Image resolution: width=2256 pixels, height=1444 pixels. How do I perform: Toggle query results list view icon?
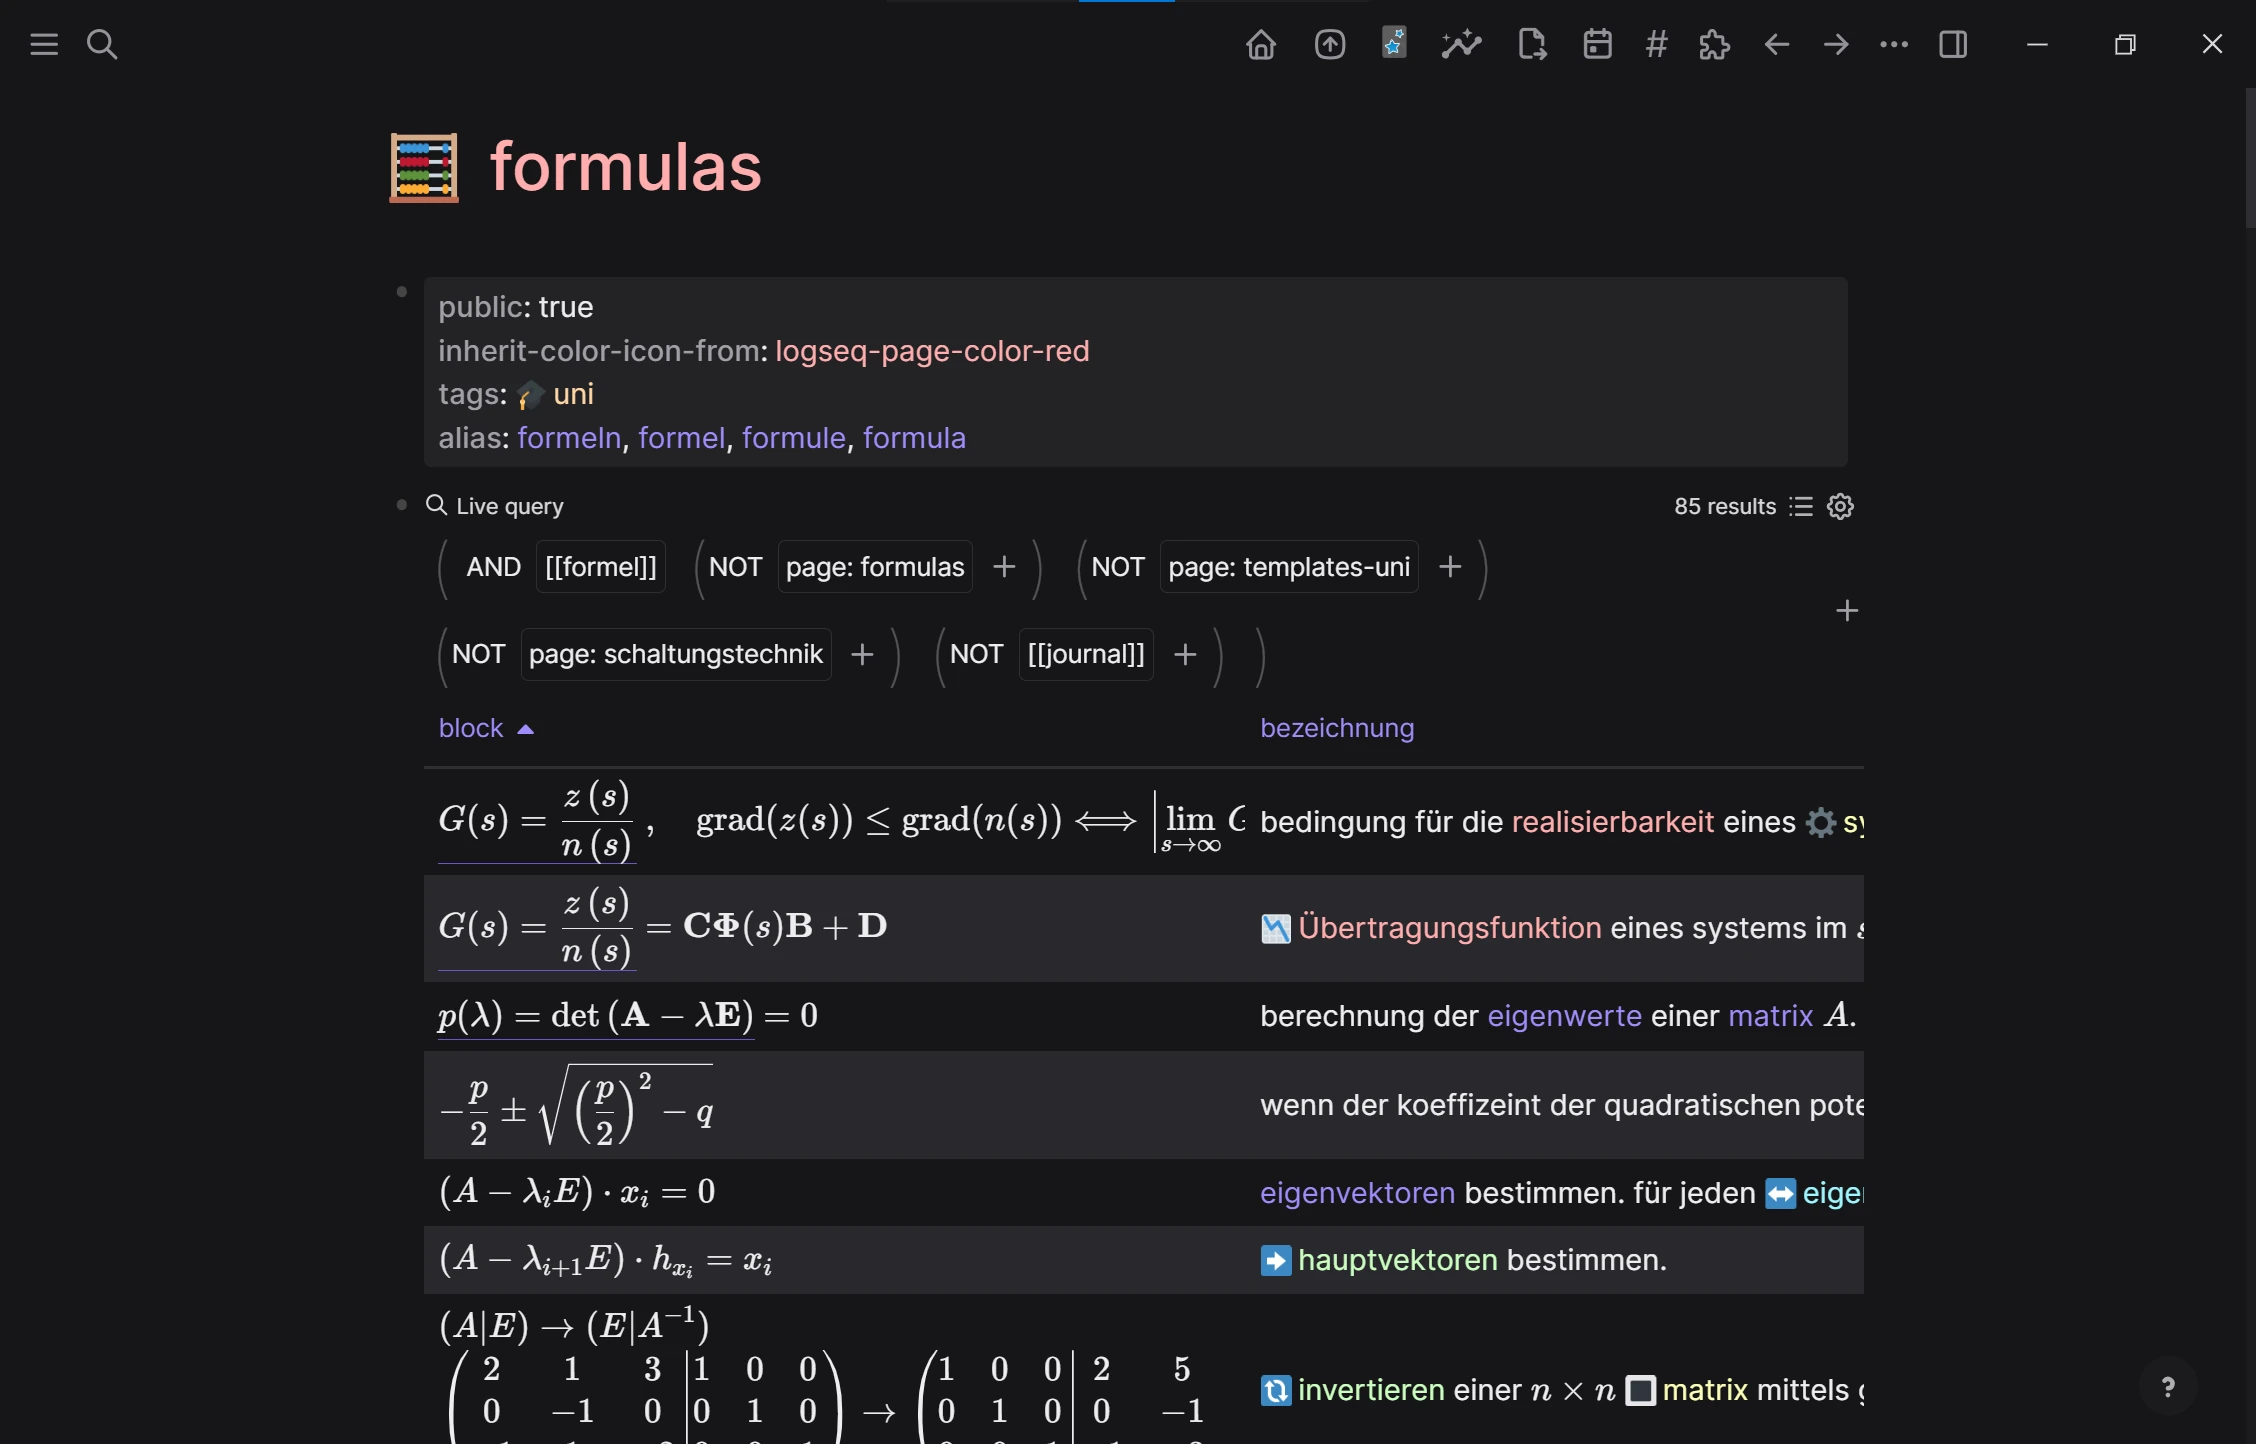pos(1801,507)
